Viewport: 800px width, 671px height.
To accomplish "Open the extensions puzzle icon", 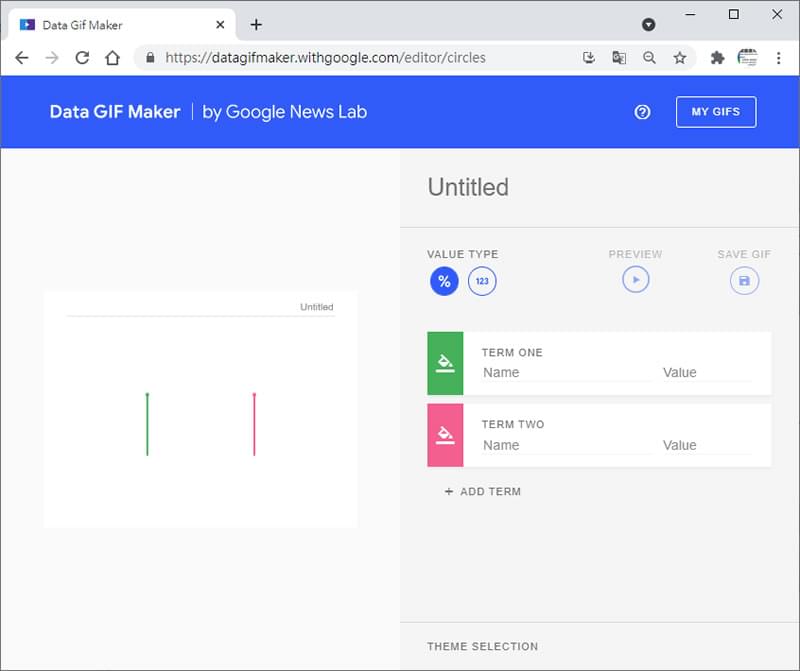I will pyautogui.click(x=717, y=58).
